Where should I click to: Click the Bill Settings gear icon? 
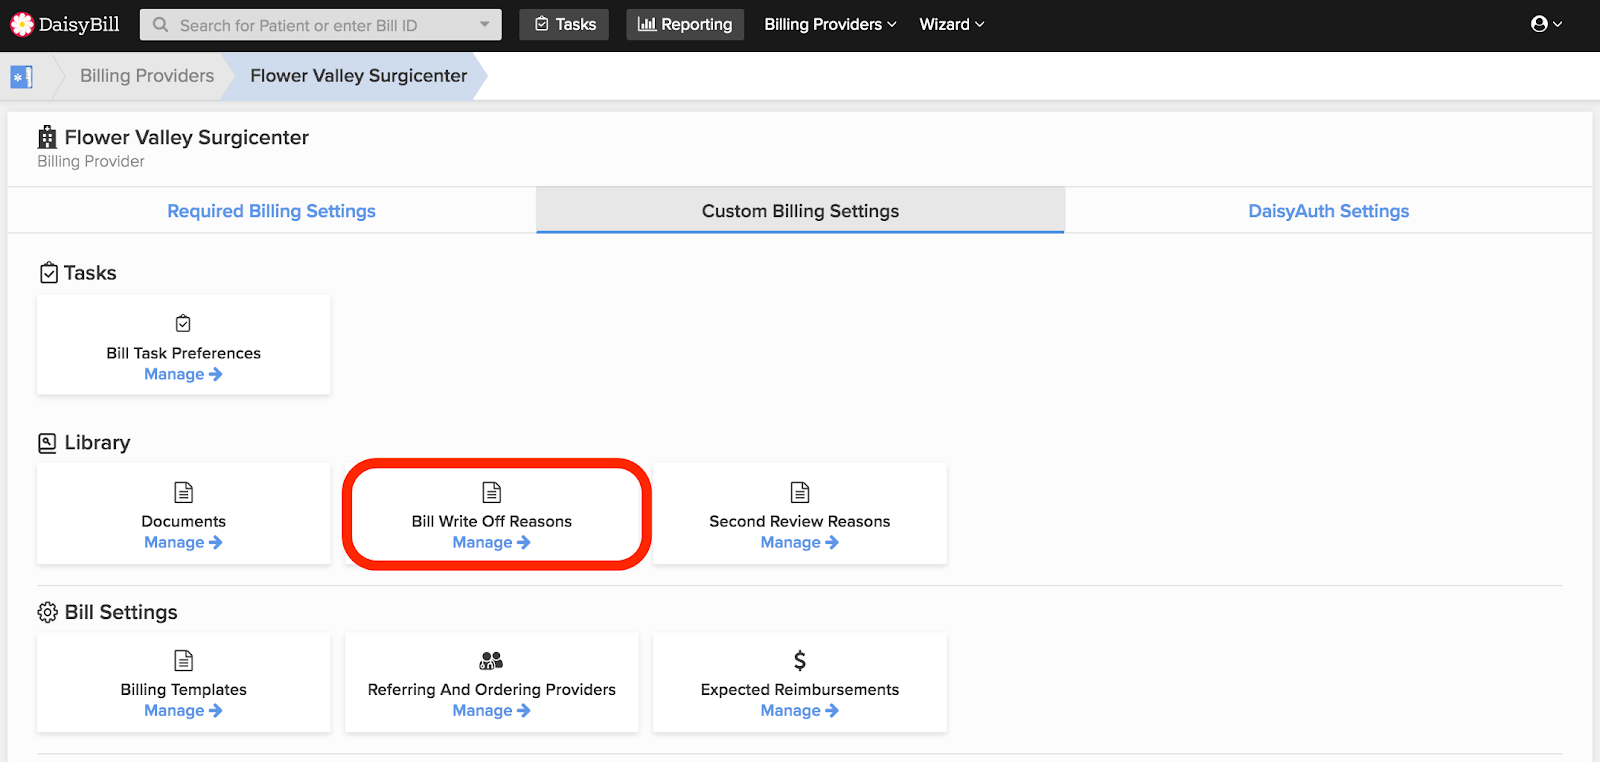tap(47, 612)
